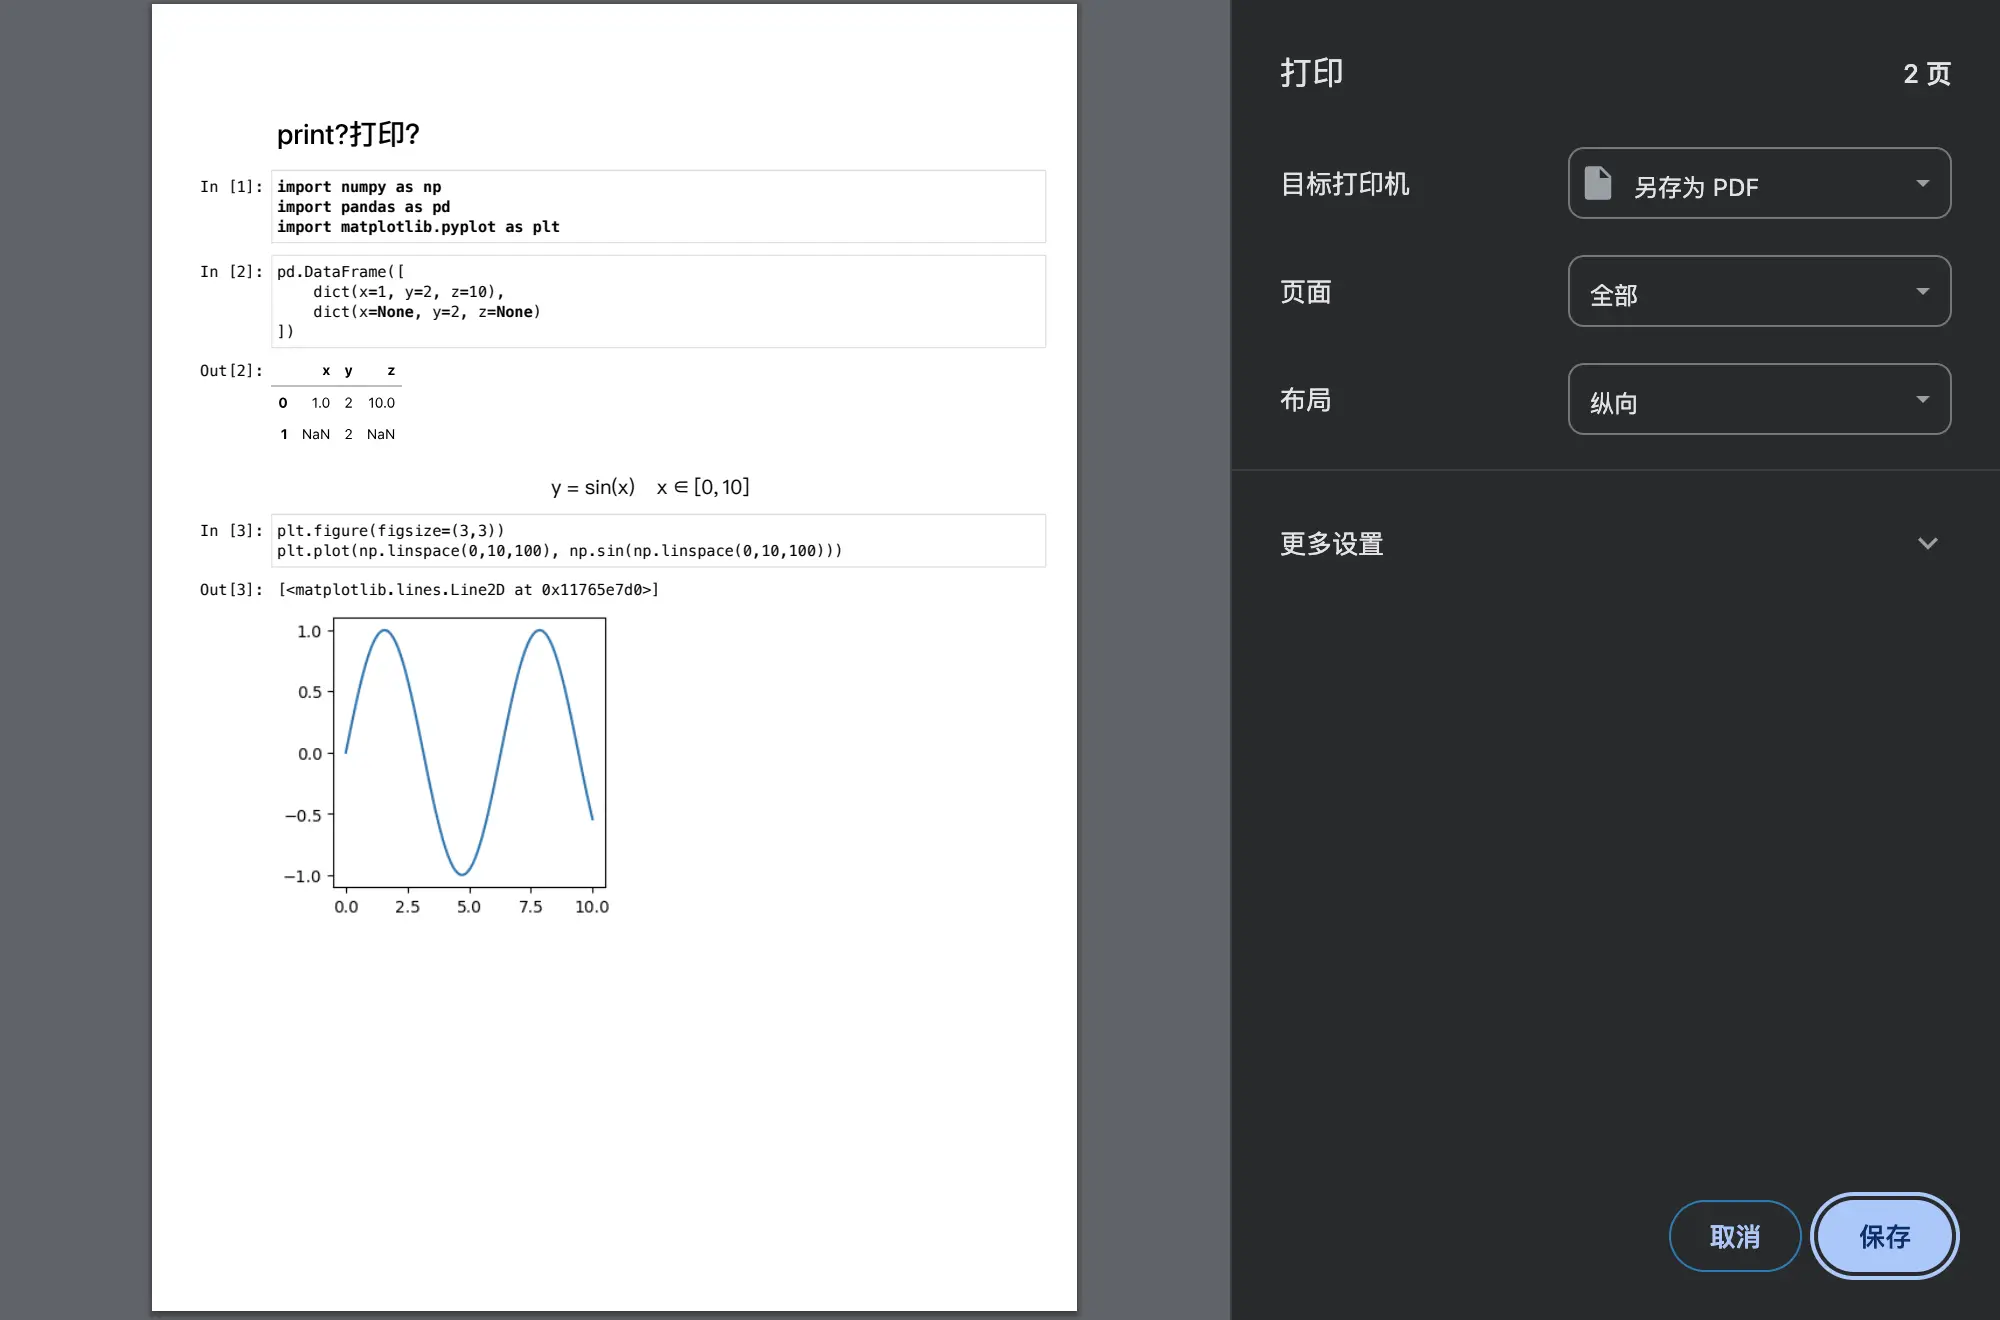
Task: Click the 目标打印机 label
Action: tap(1345, 184)
